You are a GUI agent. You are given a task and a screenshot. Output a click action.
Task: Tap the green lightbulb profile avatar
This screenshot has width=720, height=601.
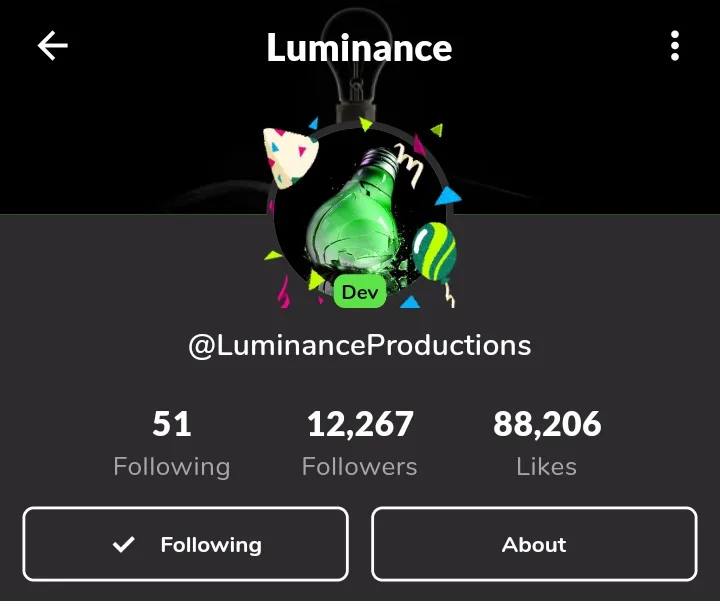pos(360,215)
